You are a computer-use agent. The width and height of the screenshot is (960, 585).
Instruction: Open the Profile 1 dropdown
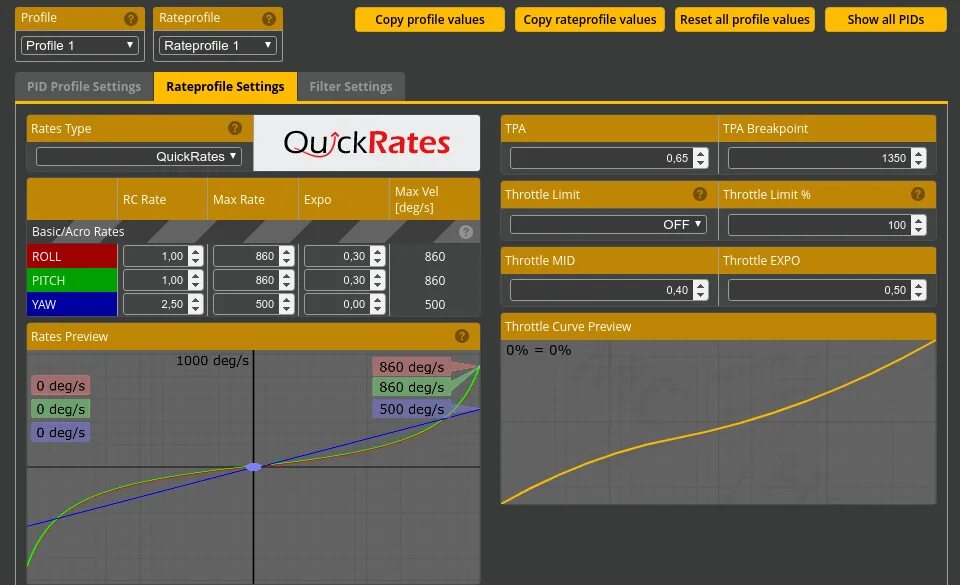pos(80,45)
